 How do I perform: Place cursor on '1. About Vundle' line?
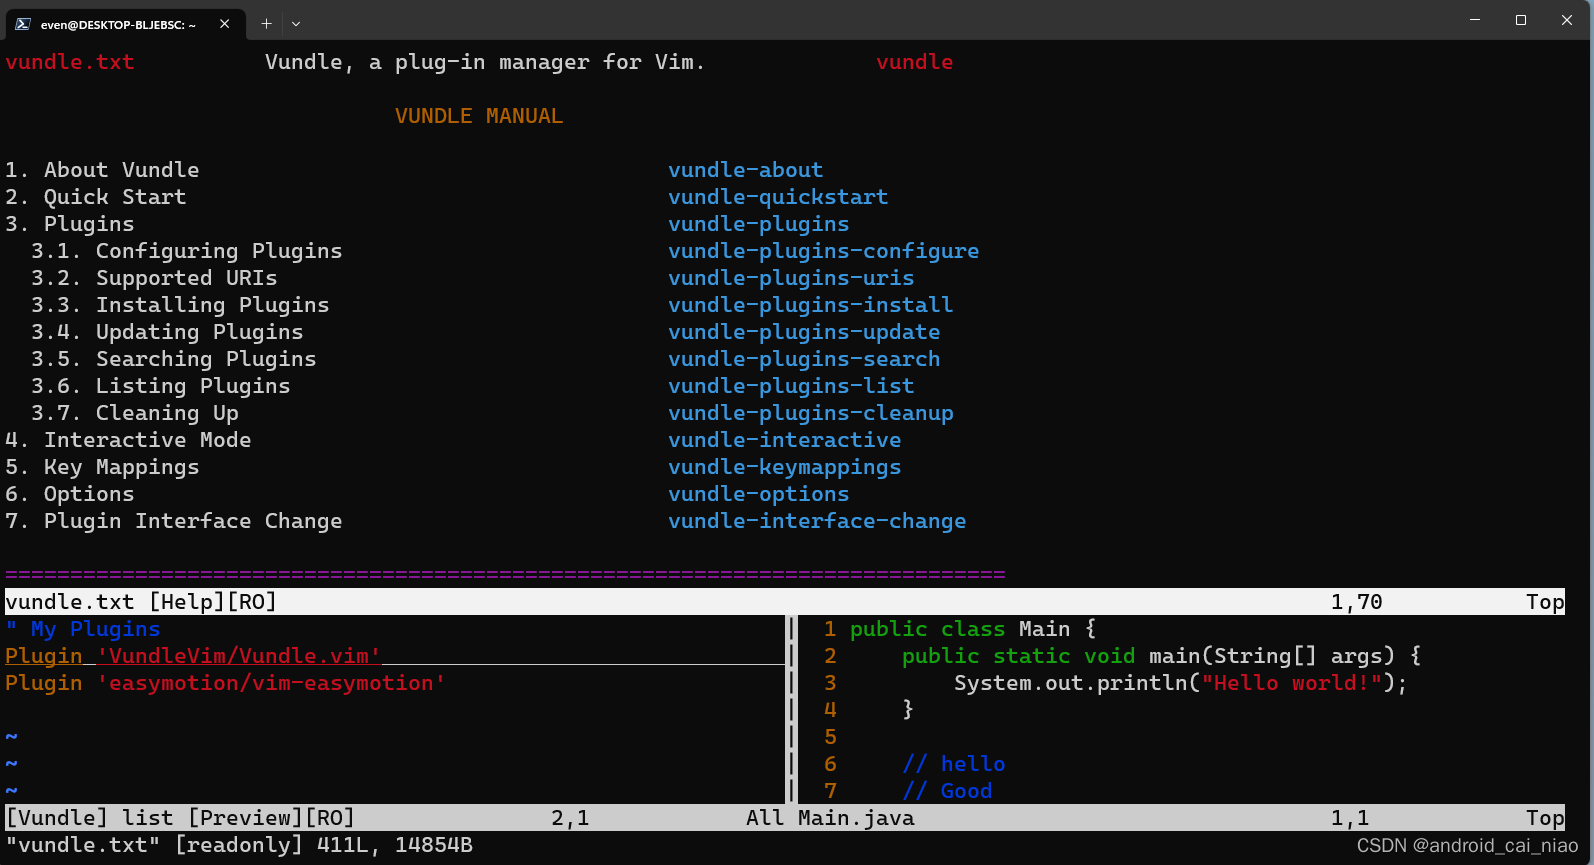click(102, 170)
